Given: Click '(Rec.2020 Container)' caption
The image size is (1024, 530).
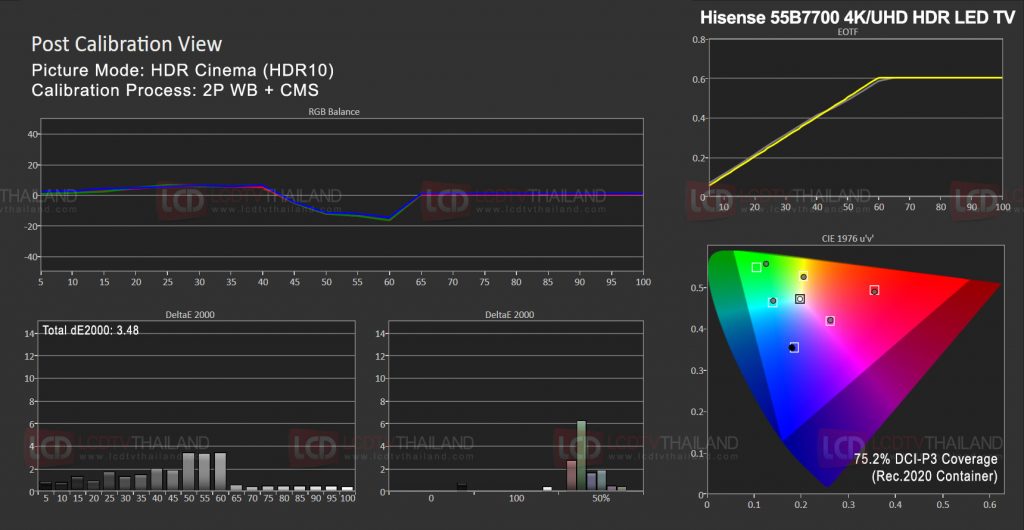Looking at the screenshot, I should (x=935, y=477).
